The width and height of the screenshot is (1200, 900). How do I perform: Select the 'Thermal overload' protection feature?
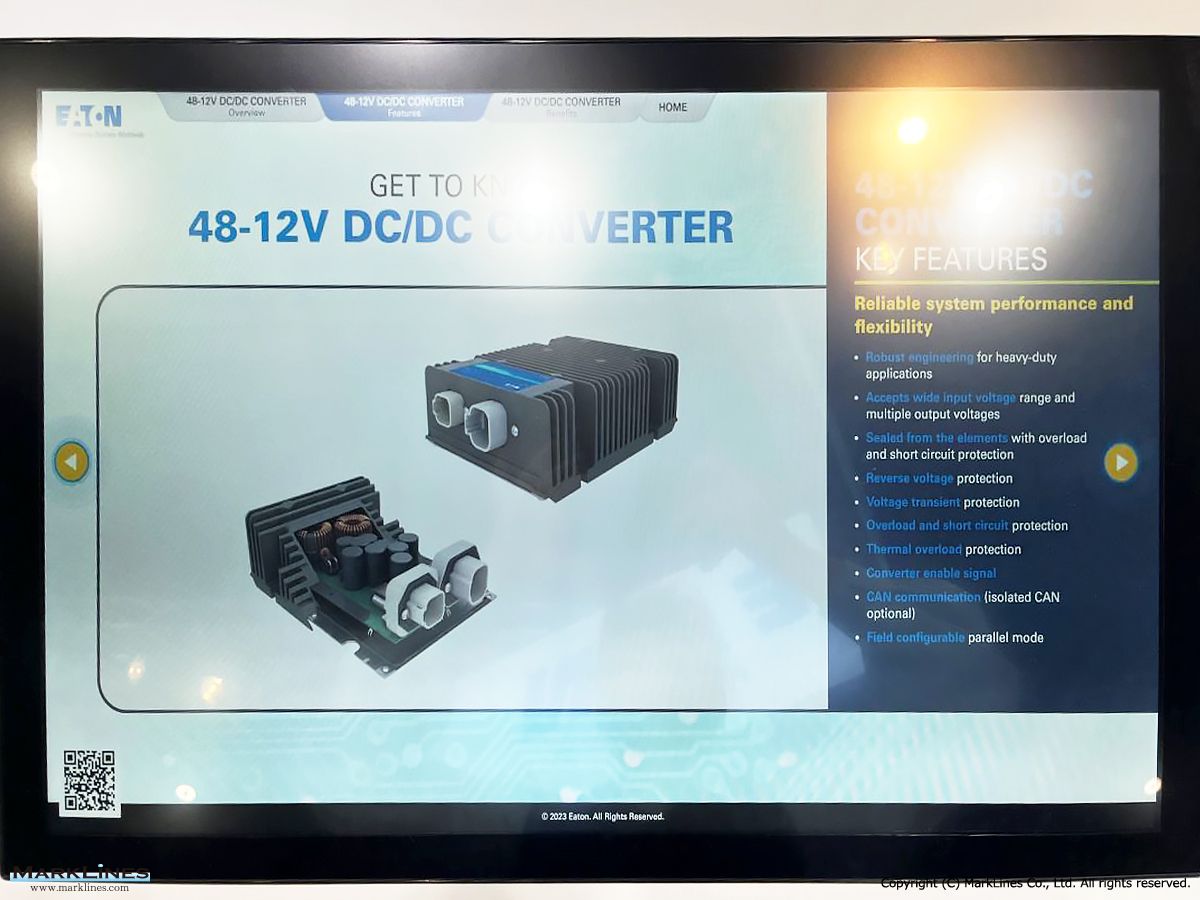[x=943, y=549]
